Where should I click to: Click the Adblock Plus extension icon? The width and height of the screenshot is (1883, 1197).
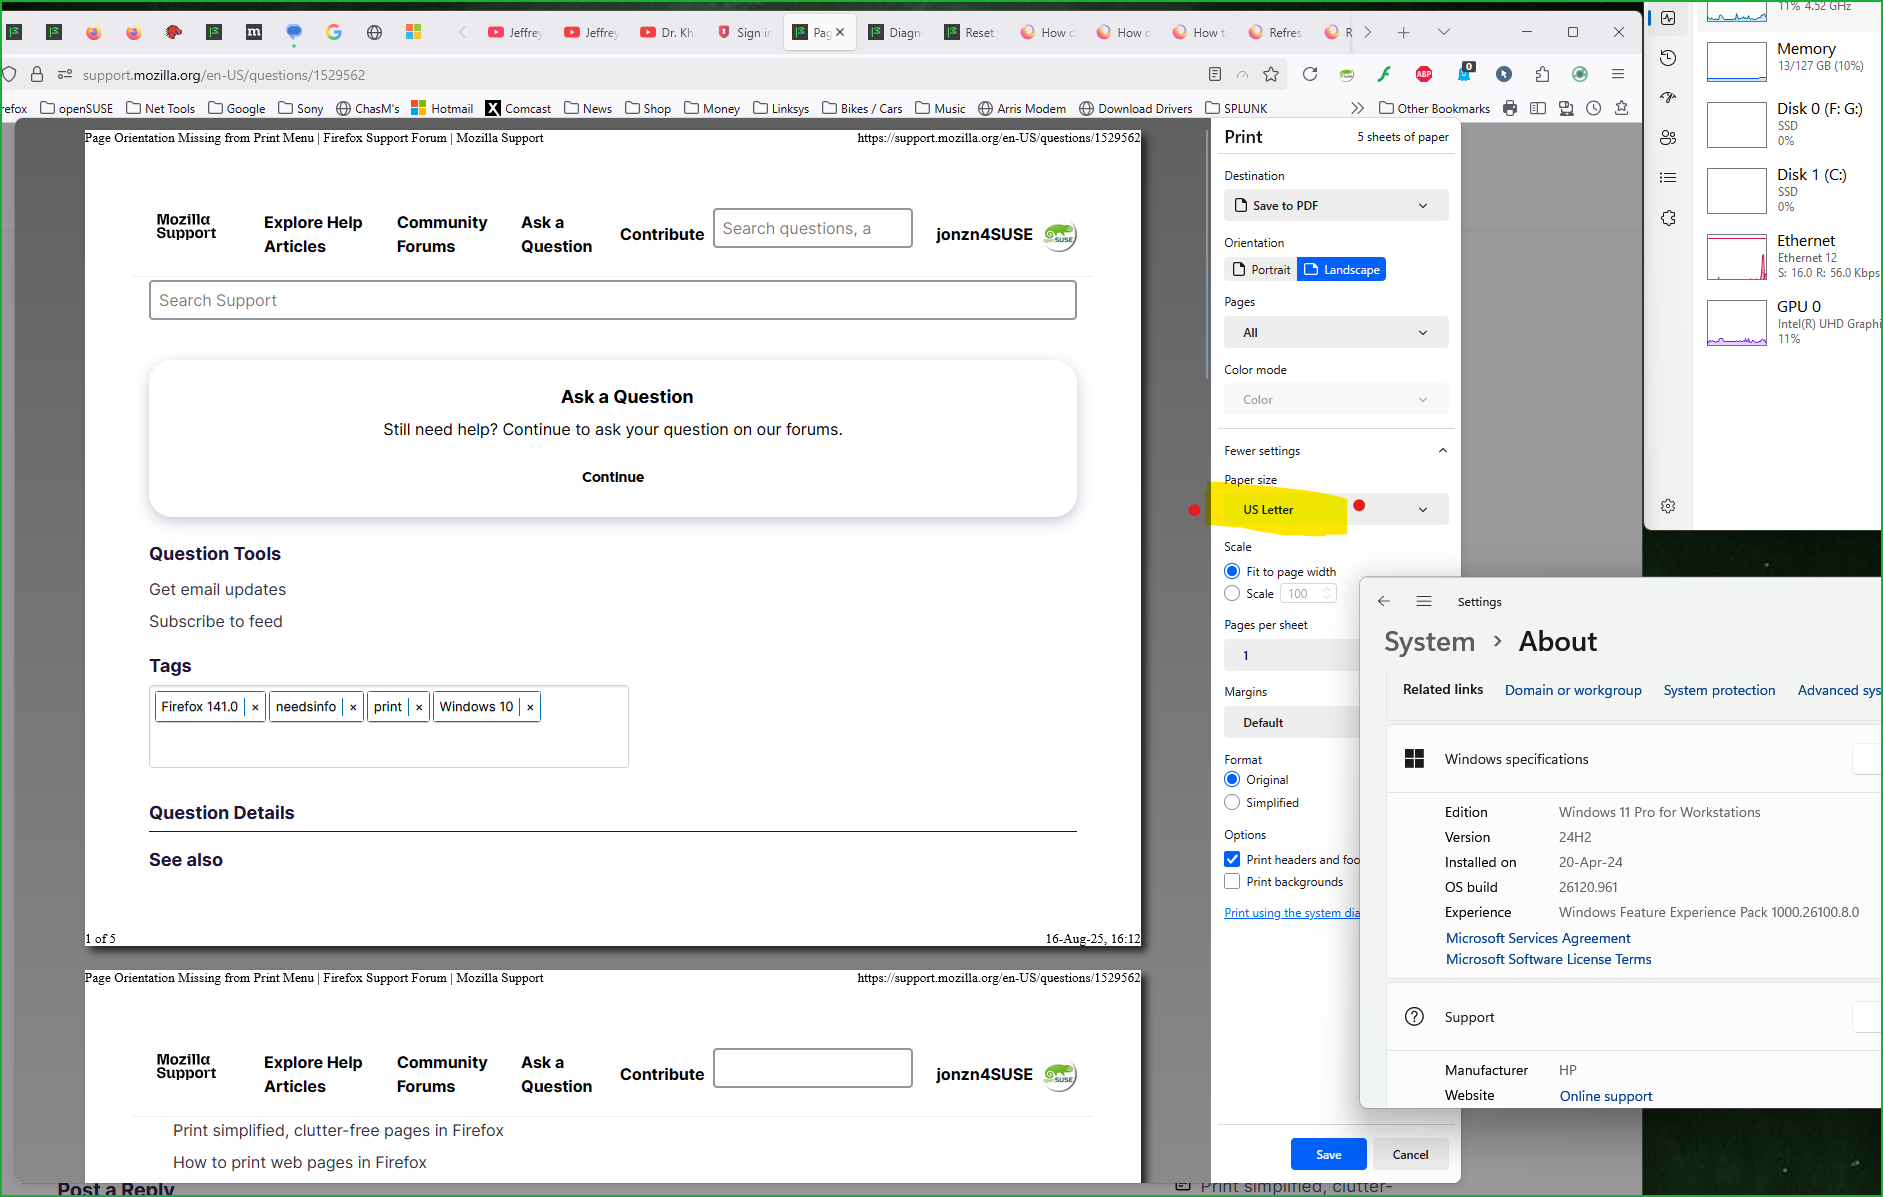[1423, 74]
